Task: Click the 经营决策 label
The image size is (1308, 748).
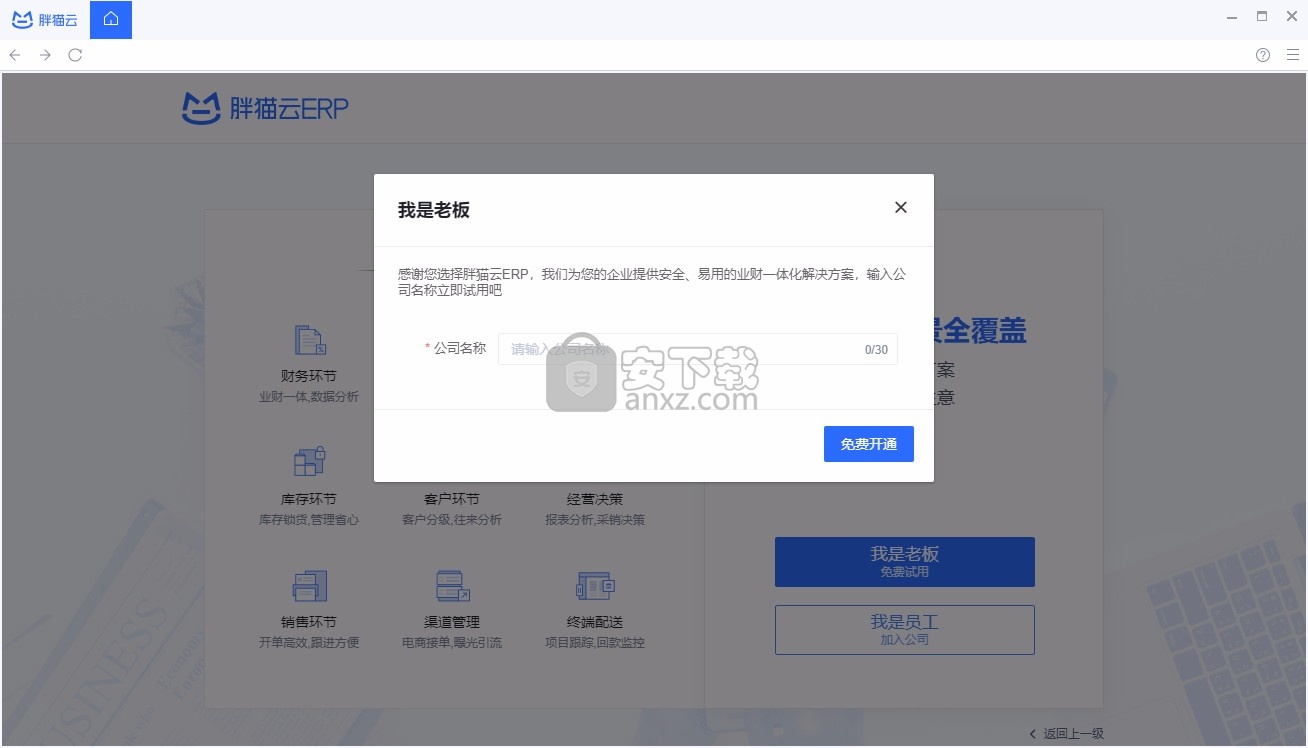Action: (595, 499)
